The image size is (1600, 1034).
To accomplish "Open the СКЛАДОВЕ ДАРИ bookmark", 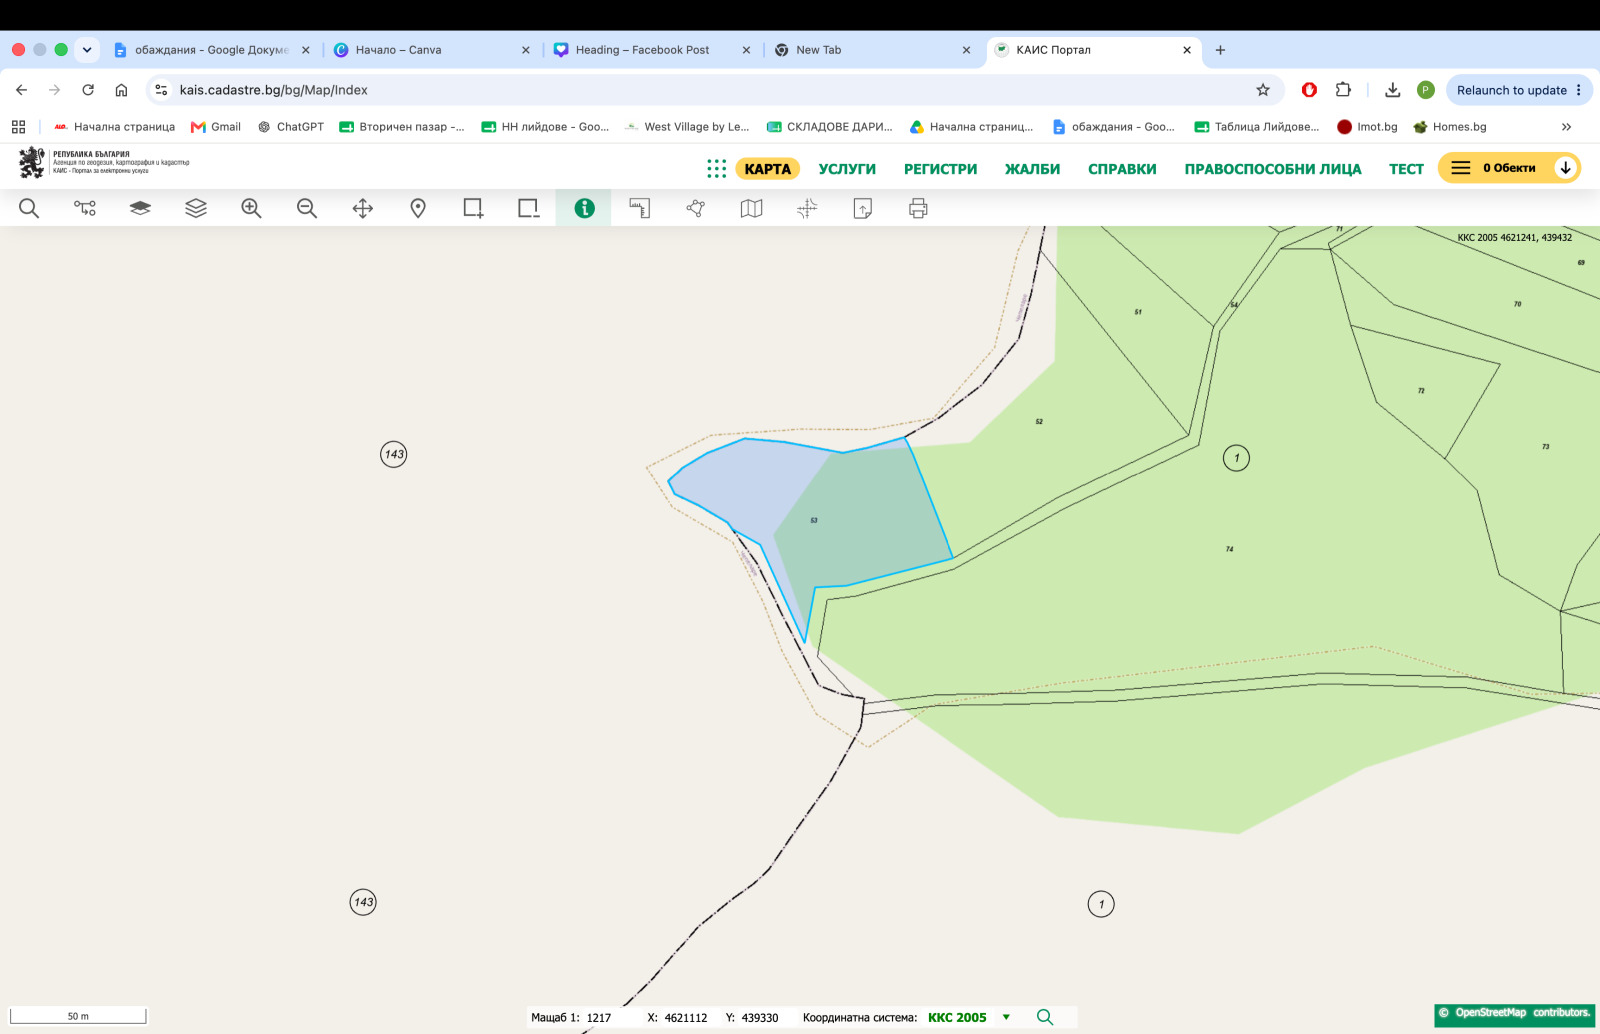I will 830,127.
